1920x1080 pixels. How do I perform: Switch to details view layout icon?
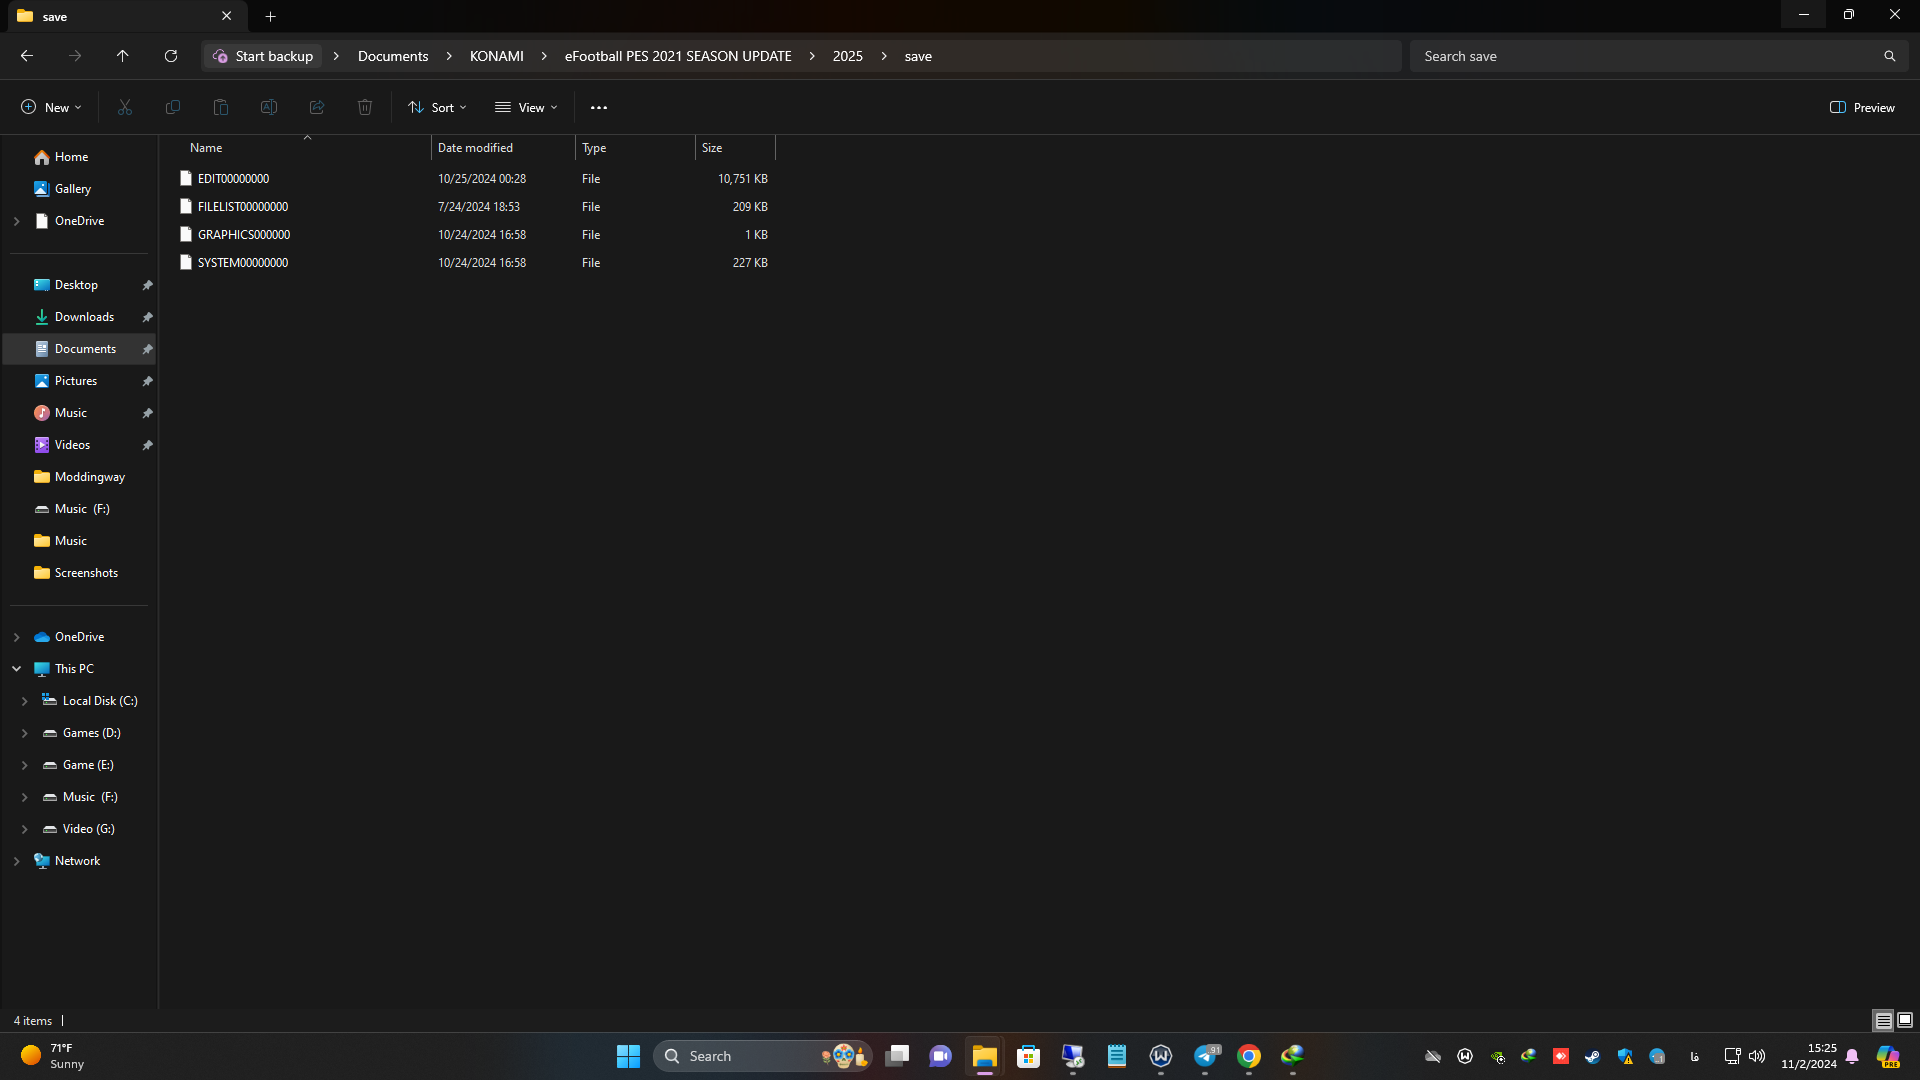(x=1883, y=1020)
